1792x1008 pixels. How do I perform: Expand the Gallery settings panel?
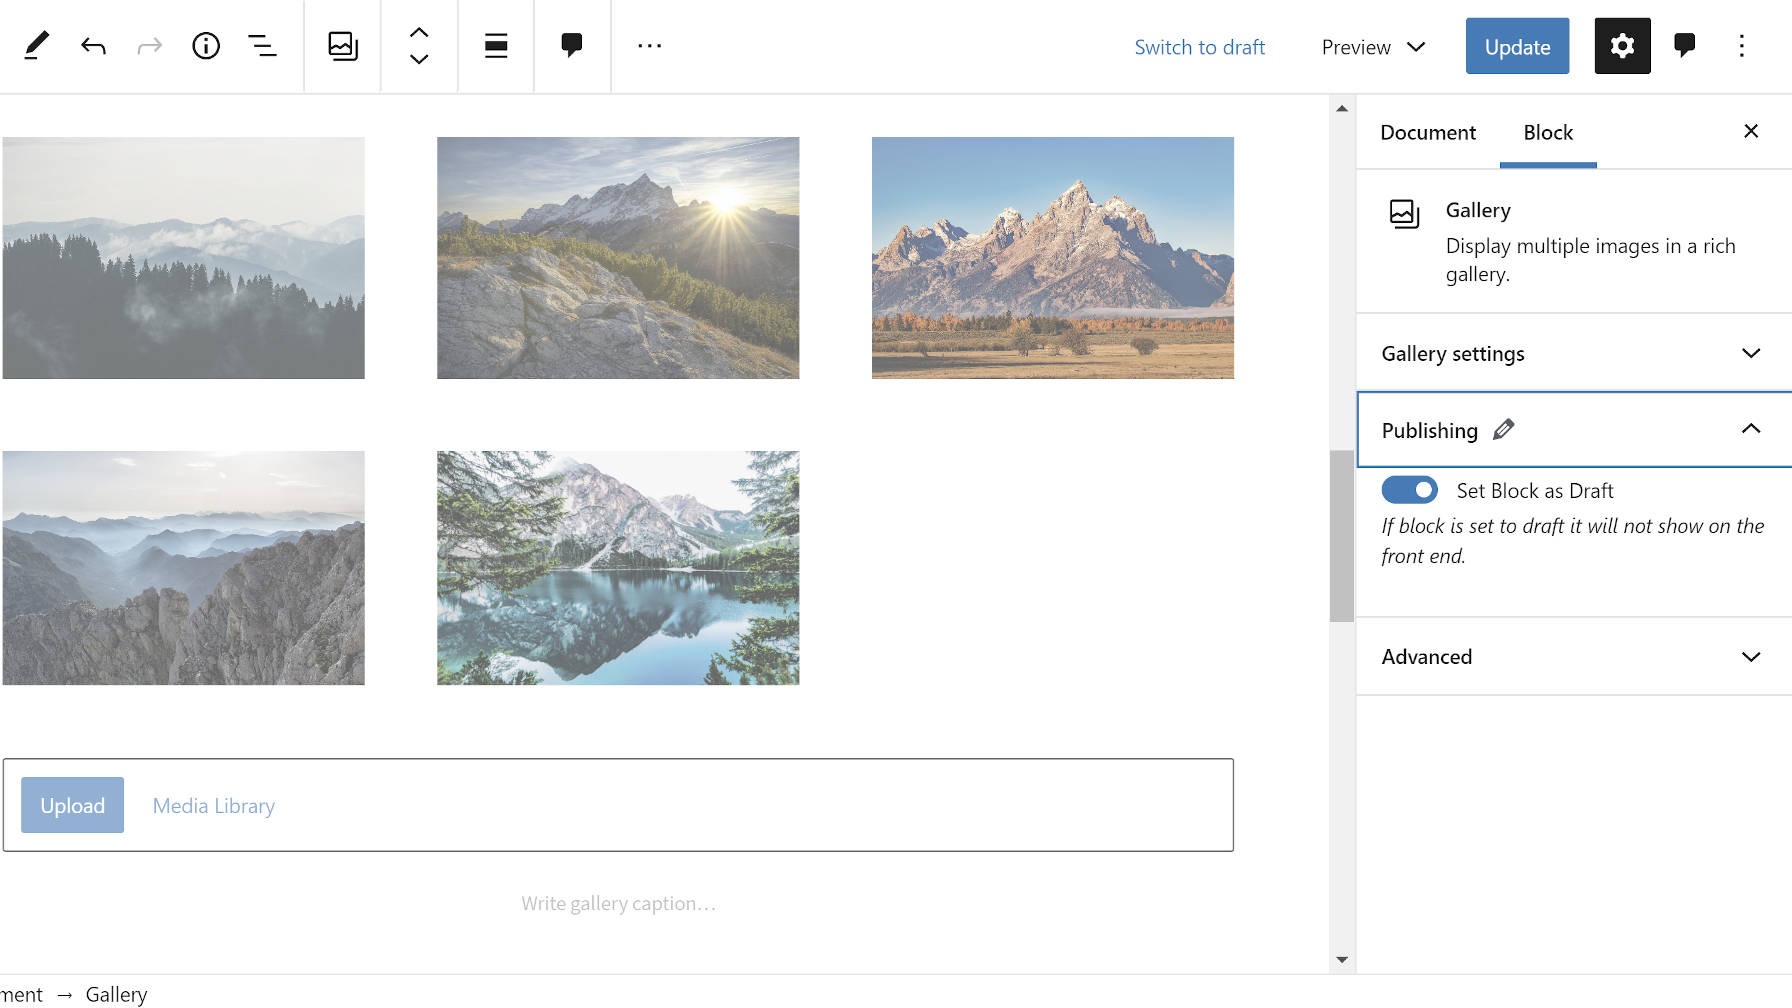coord(1573,354)
